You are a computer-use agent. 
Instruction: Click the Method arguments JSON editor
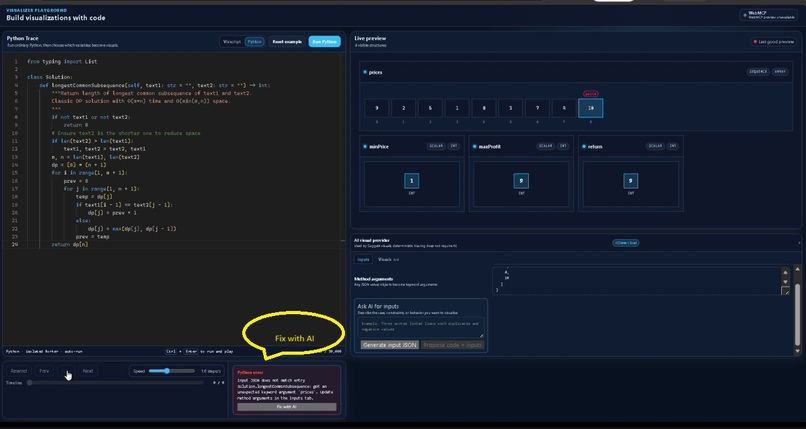[x=636, y=281]
